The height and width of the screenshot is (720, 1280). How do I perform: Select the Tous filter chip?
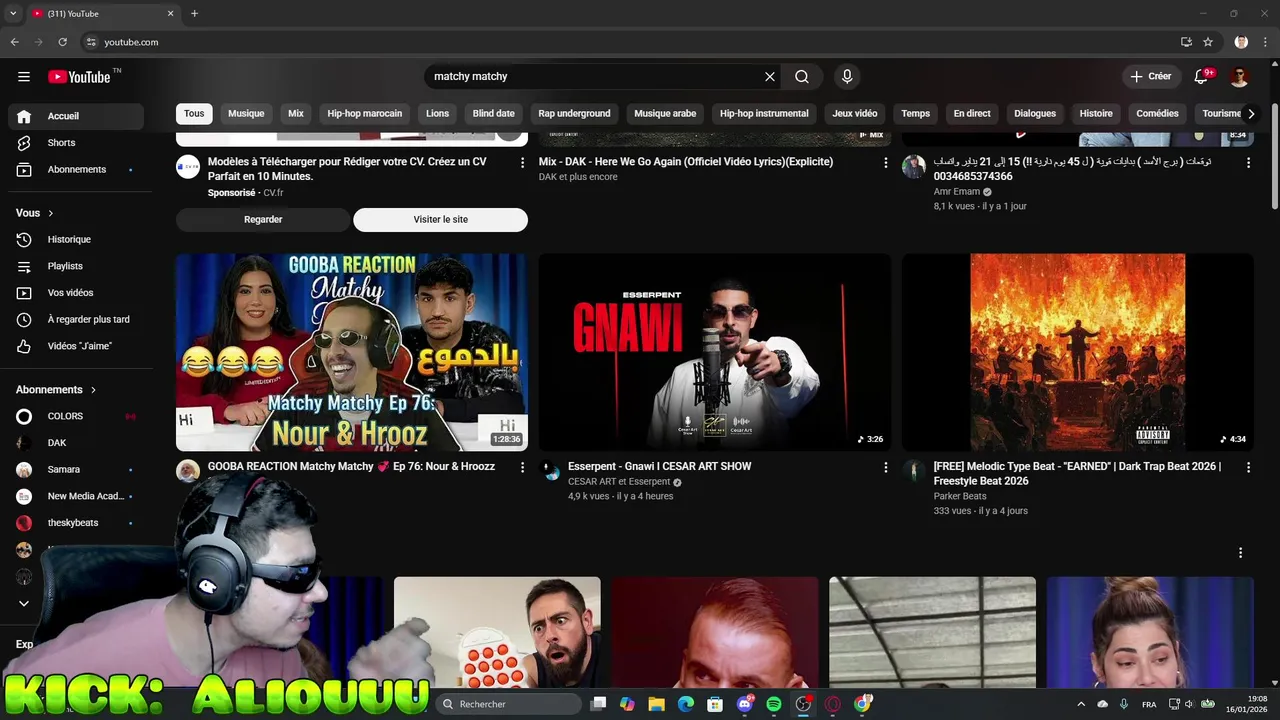pos(194,114)
